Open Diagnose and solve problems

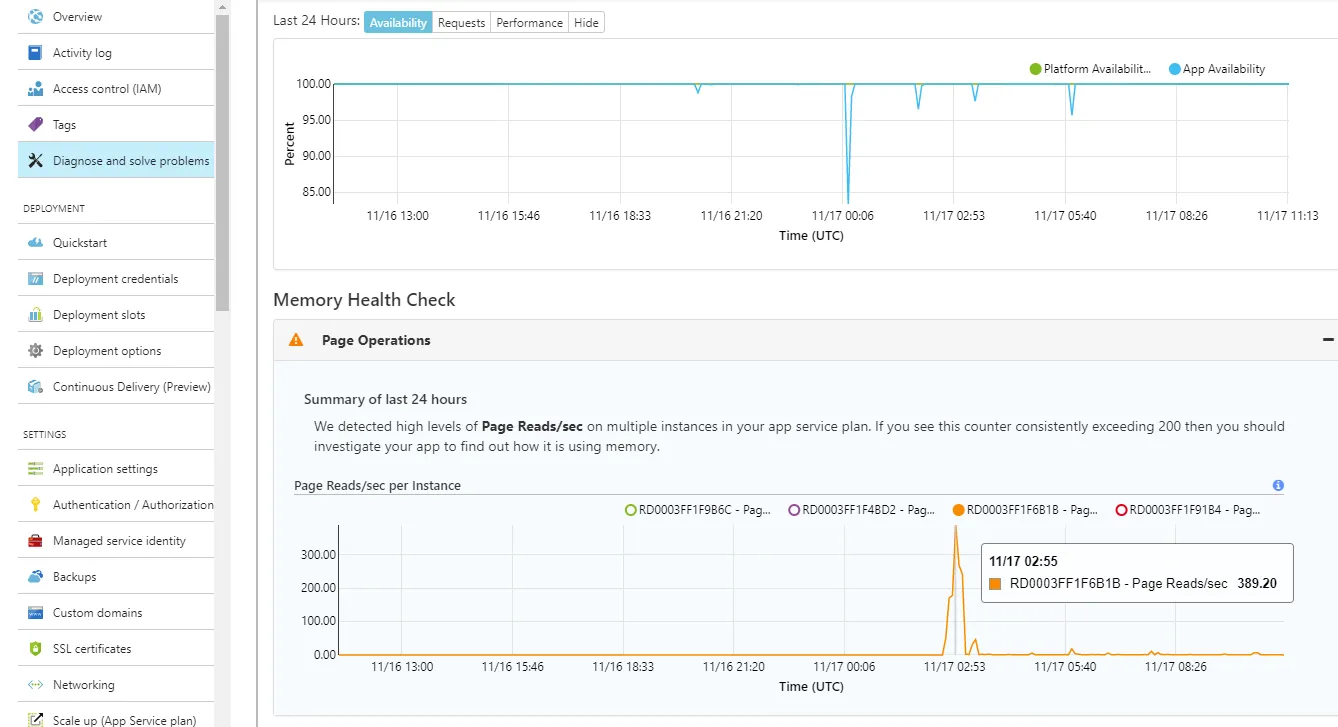tap(116, 160)
